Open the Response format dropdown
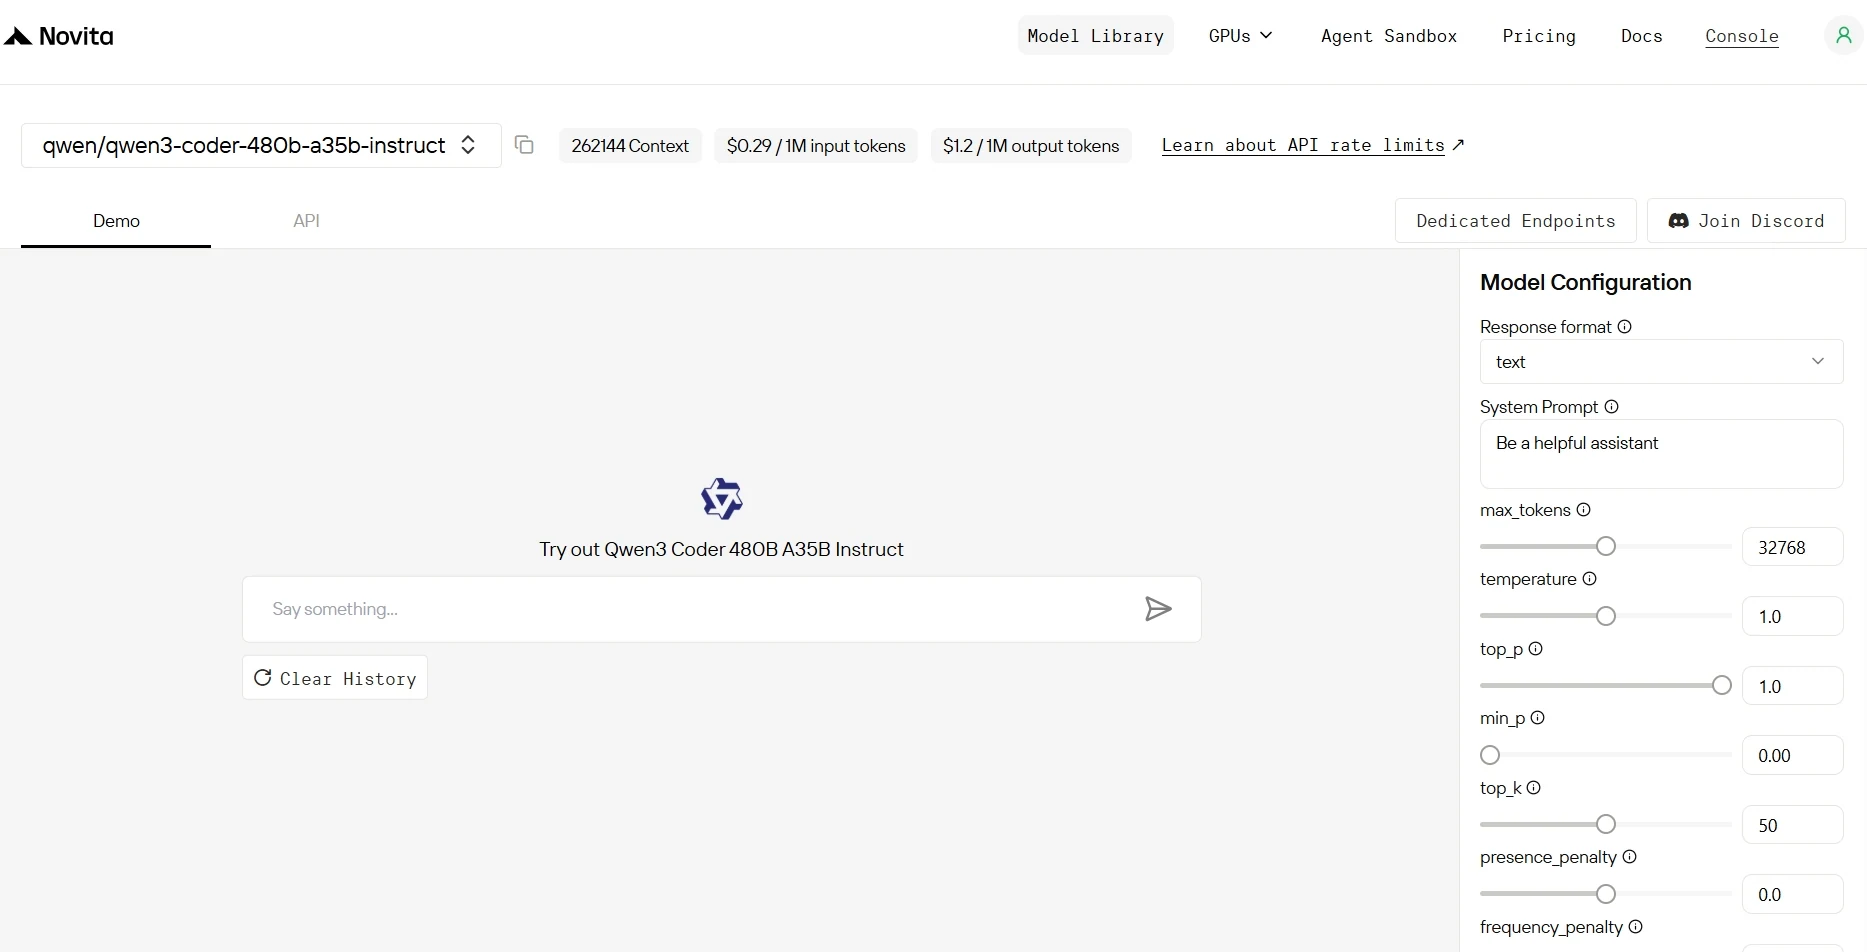 1661,362
